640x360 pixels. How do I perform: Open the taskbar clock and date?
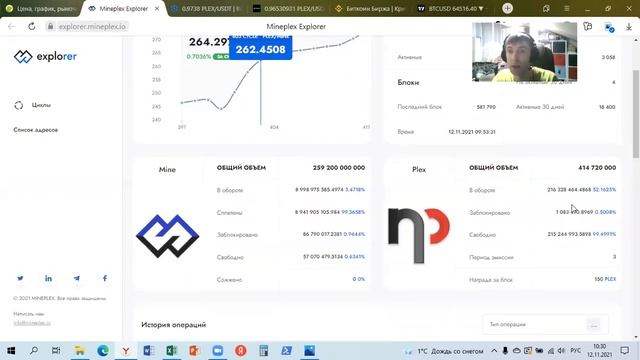(599, 351)
